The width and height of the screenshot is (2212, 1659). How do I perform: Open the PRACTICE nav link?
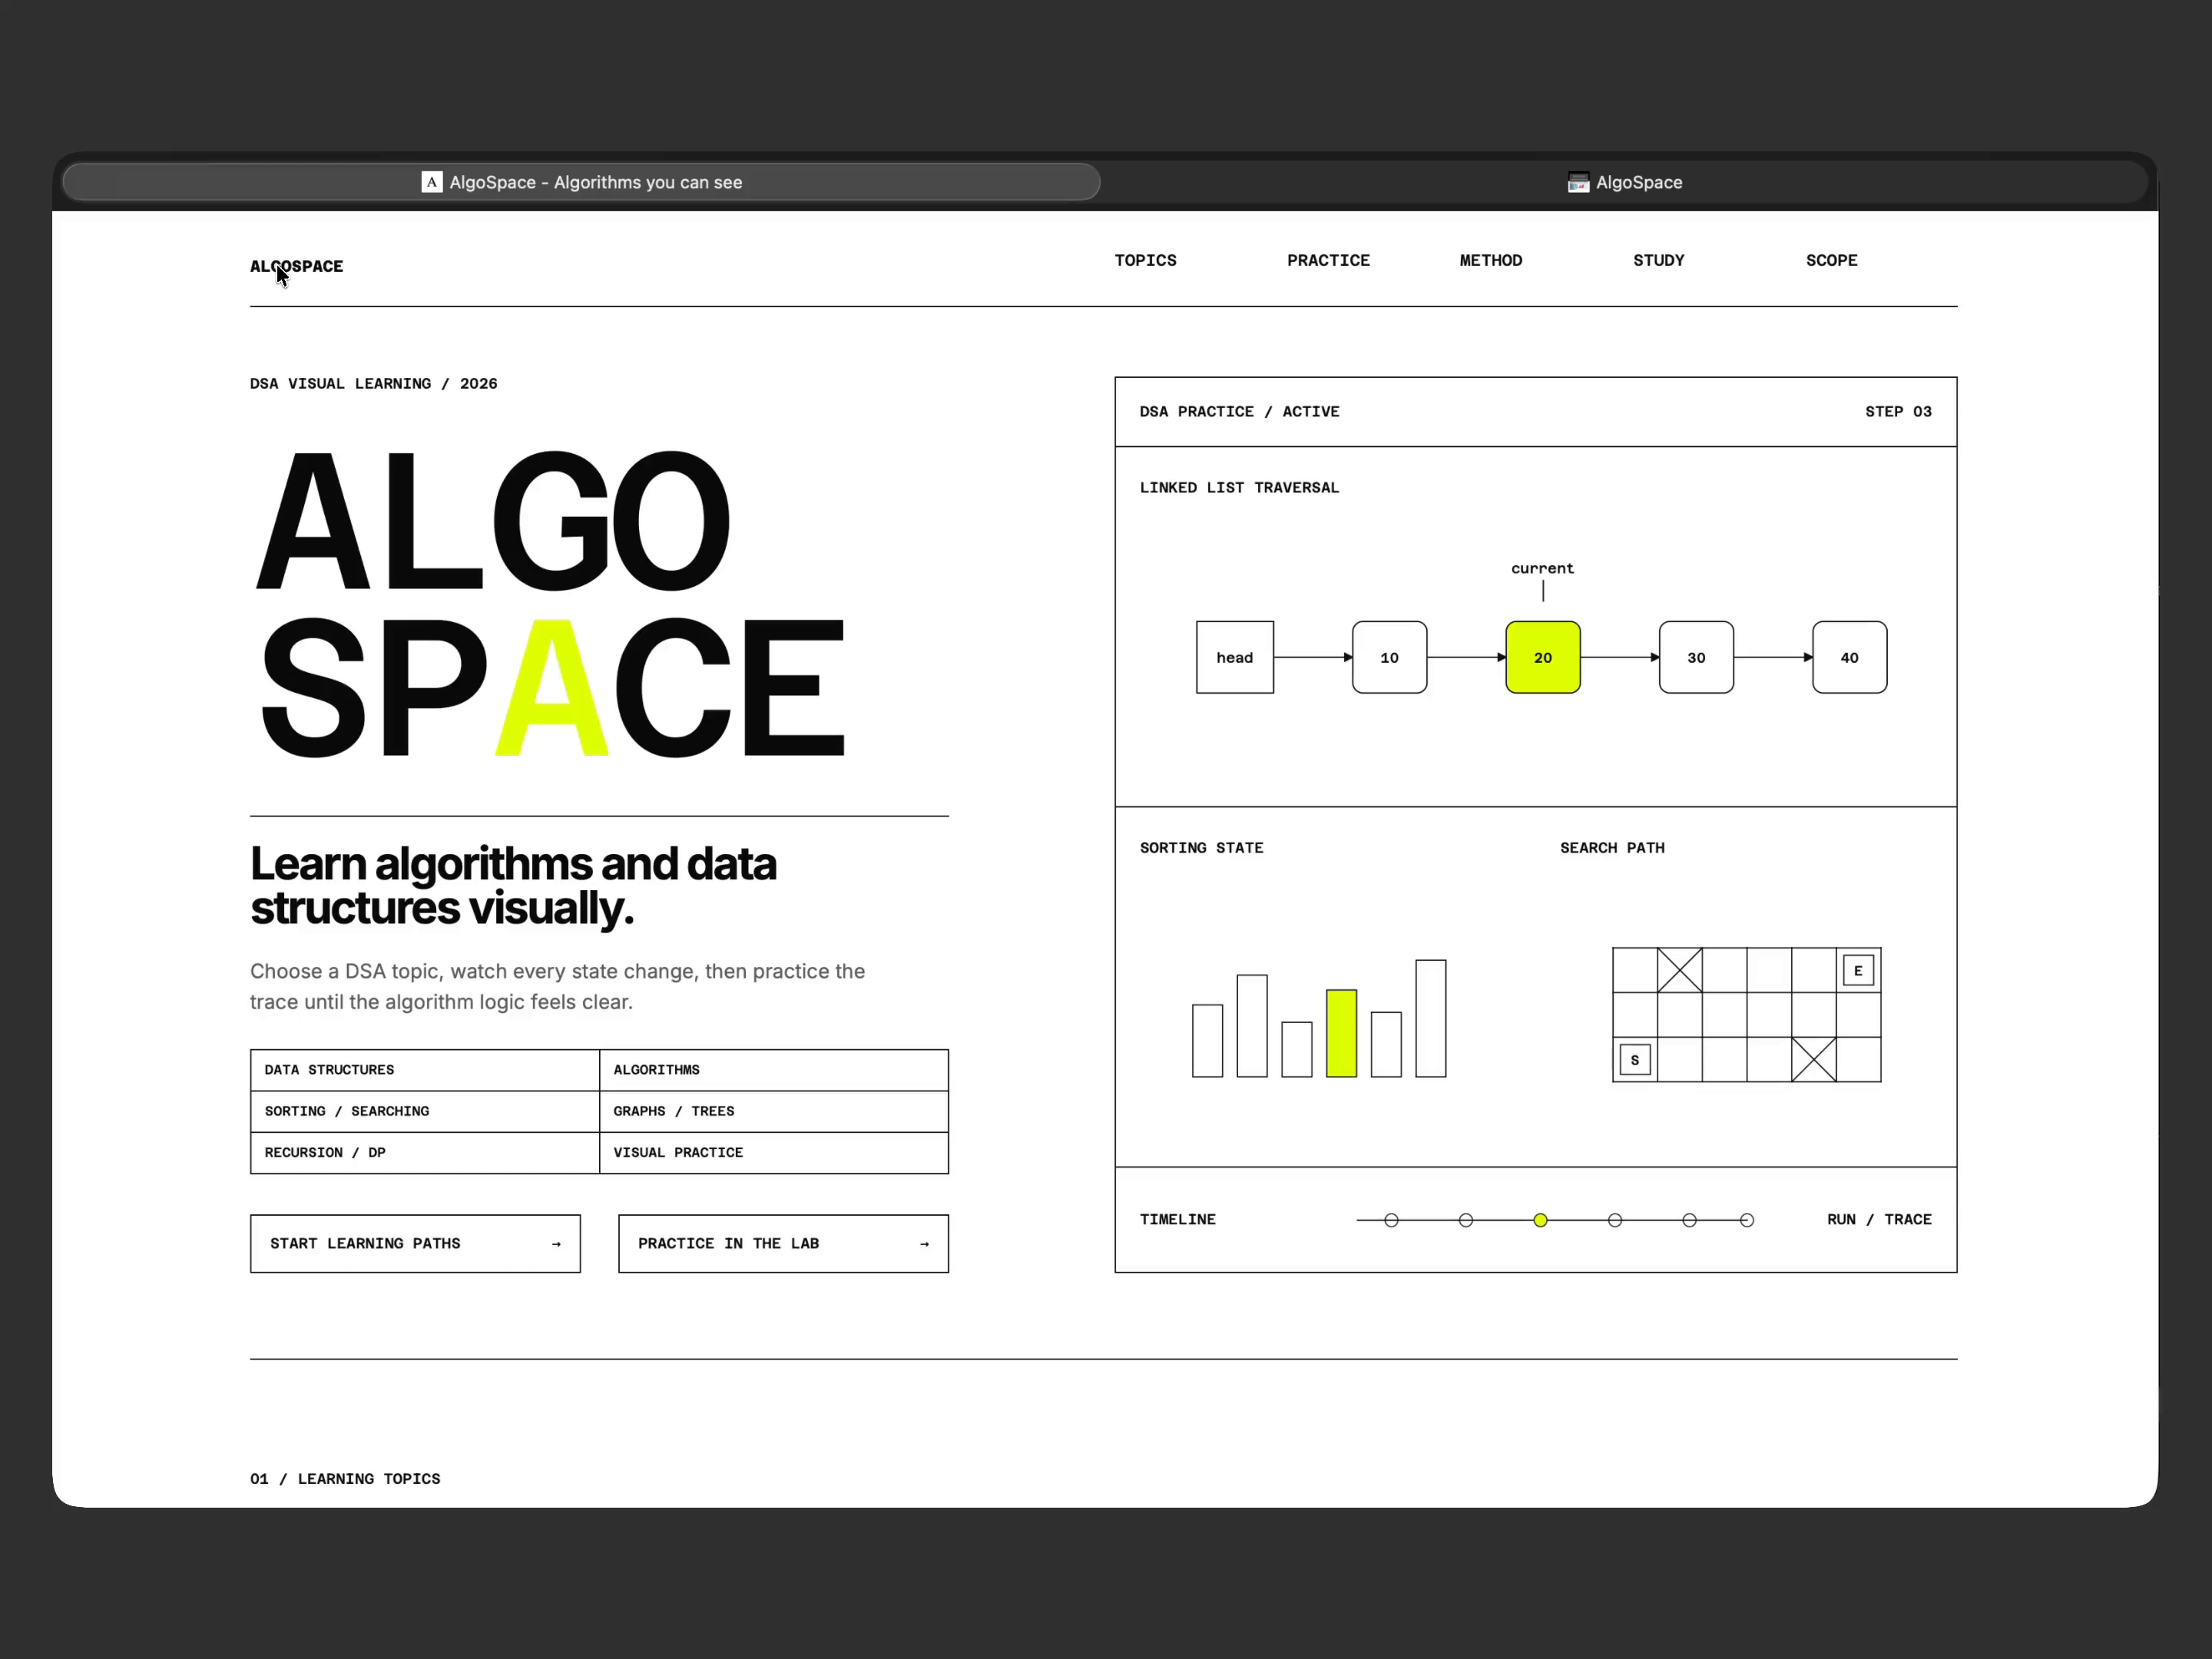point(1328,260)
